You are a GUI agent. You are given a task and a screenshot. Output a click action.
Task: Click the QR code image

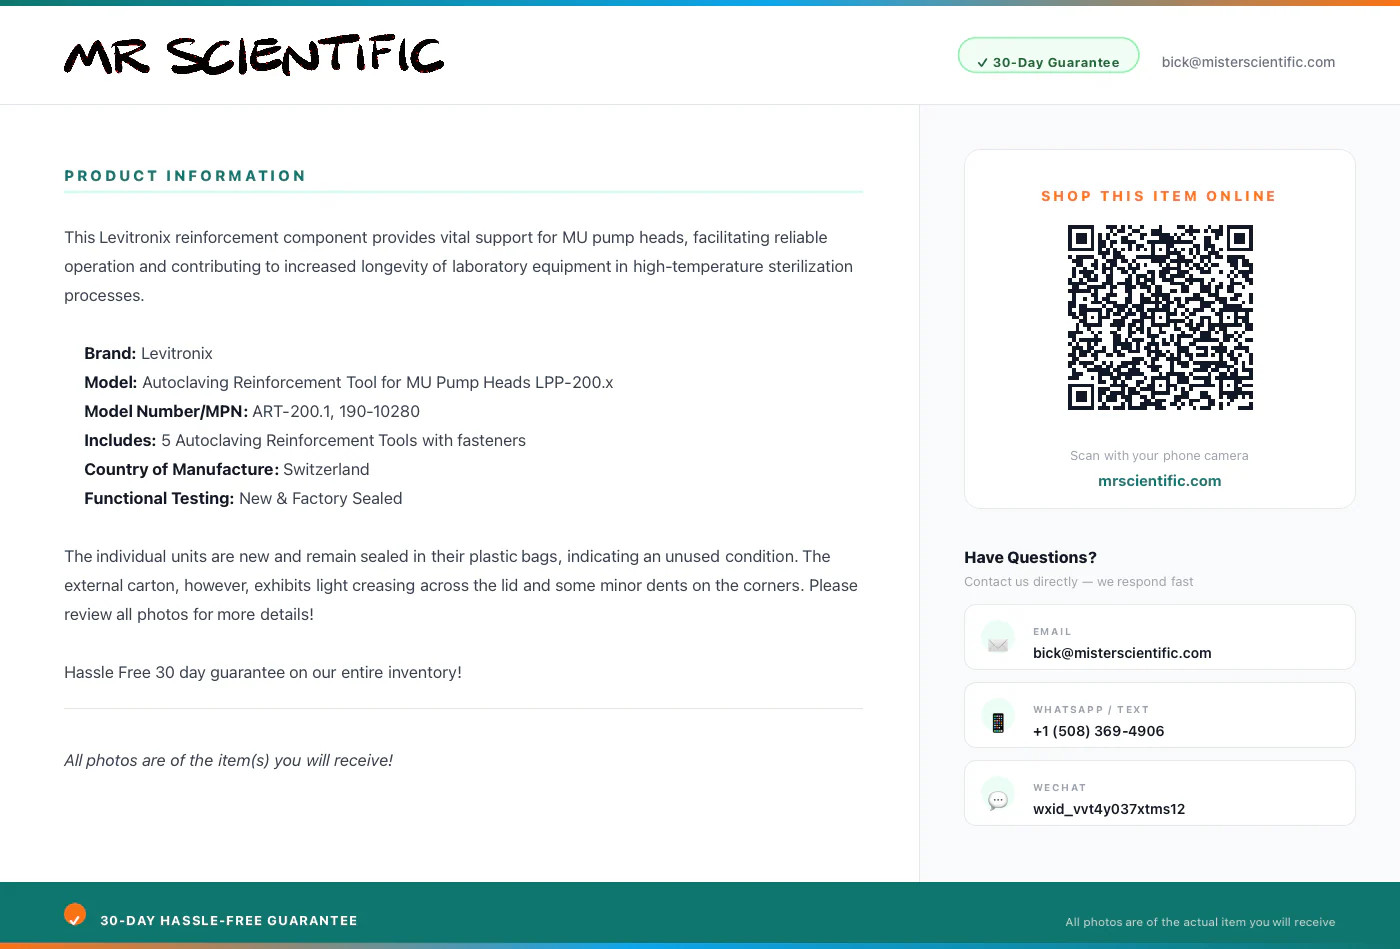tap(1160, 318)
